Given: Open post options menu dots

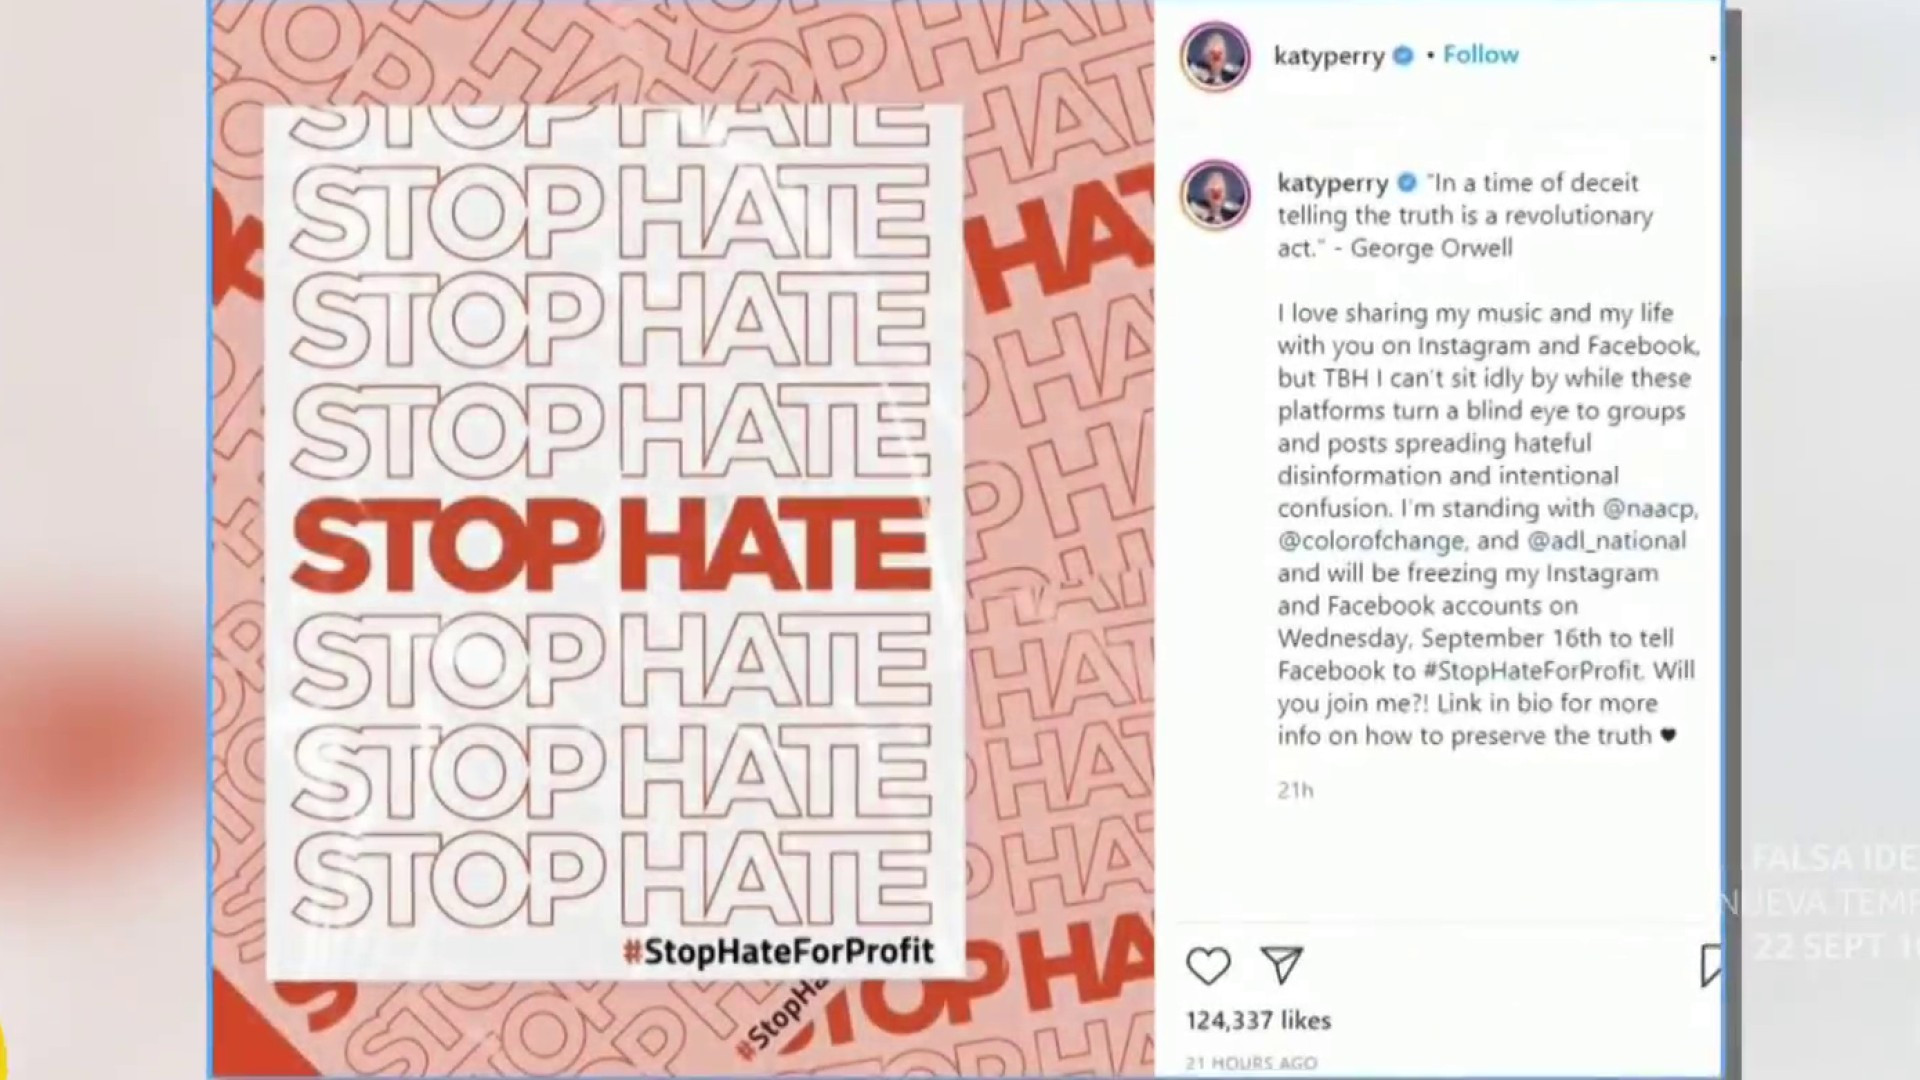Looking at the screenshot, I should (1713, 58).
